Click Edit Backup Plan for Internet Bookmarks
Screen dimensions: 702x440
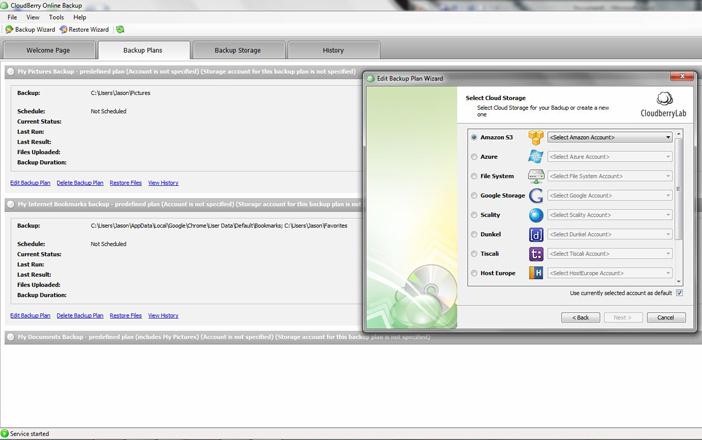pos(30,316)
